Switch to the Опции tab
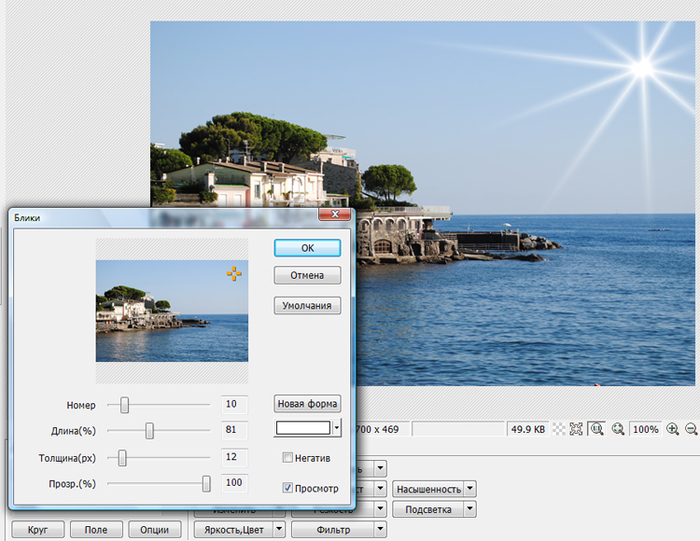Screen dimensions: 700x541 pos(154,529)
